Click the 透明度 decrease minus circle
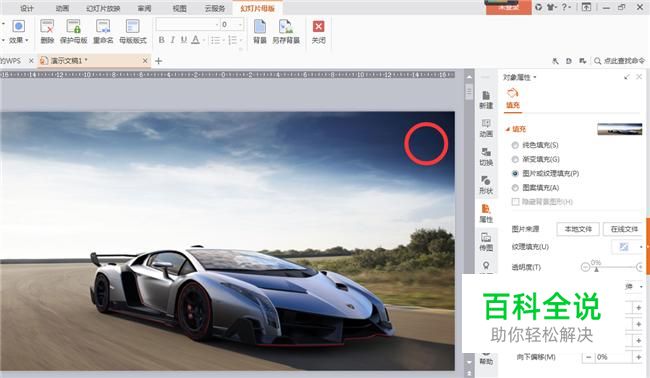 (585, 267)
